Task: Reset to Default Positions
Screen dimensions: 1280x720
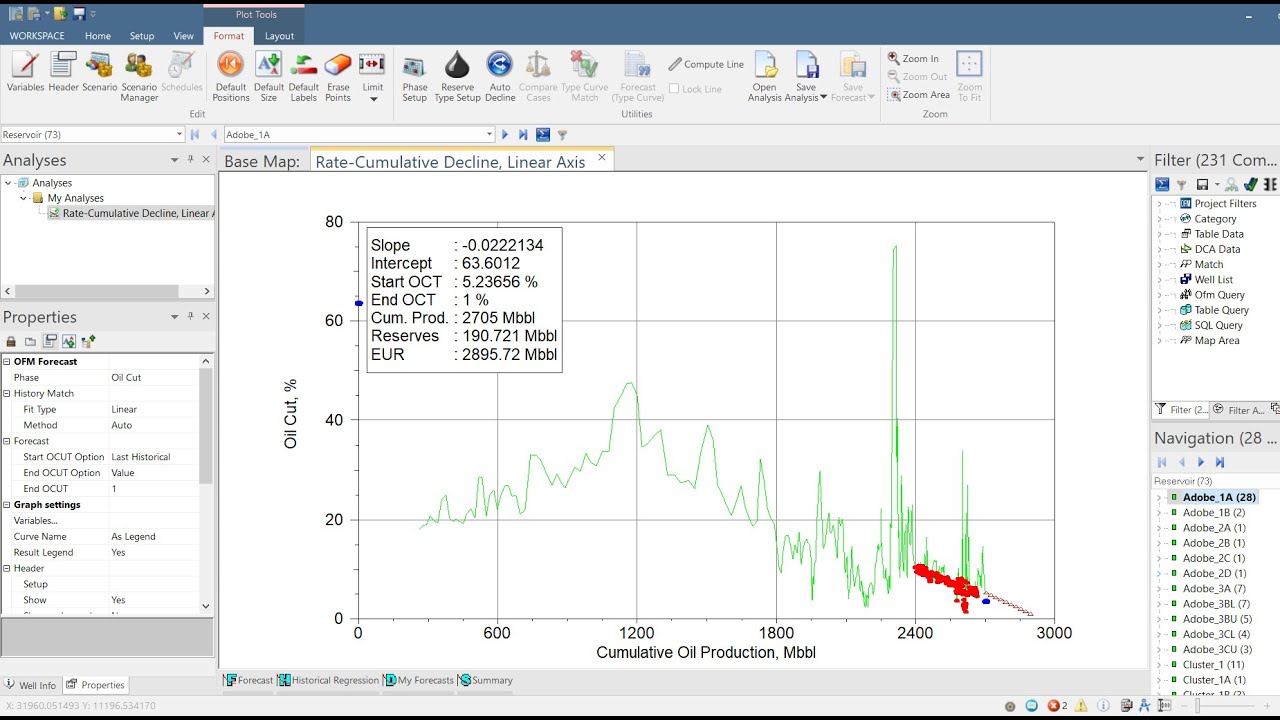Action: [x=231, y=77]
